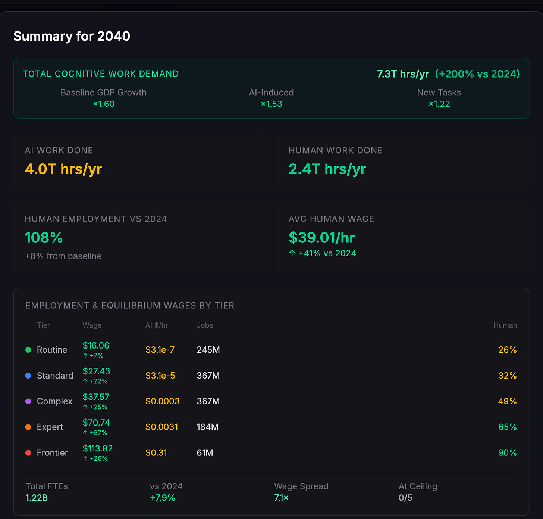Click the 90% human share for Frontier
The width and height of the screenshot is (543, 519).
pos(508,453)
